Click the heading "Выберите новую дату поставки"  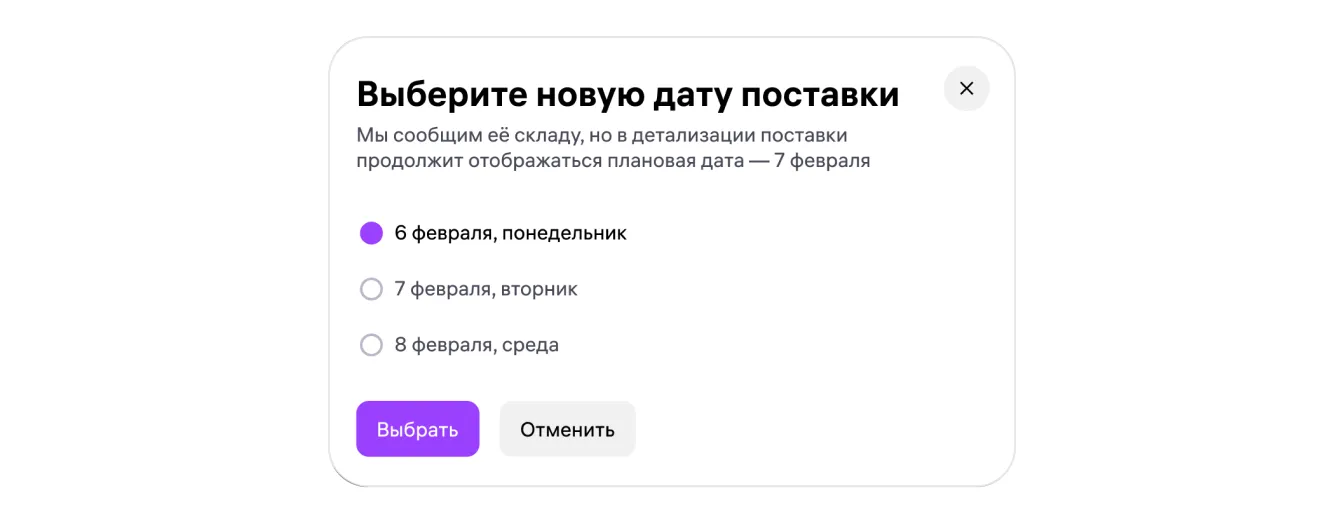click(627, 95)
